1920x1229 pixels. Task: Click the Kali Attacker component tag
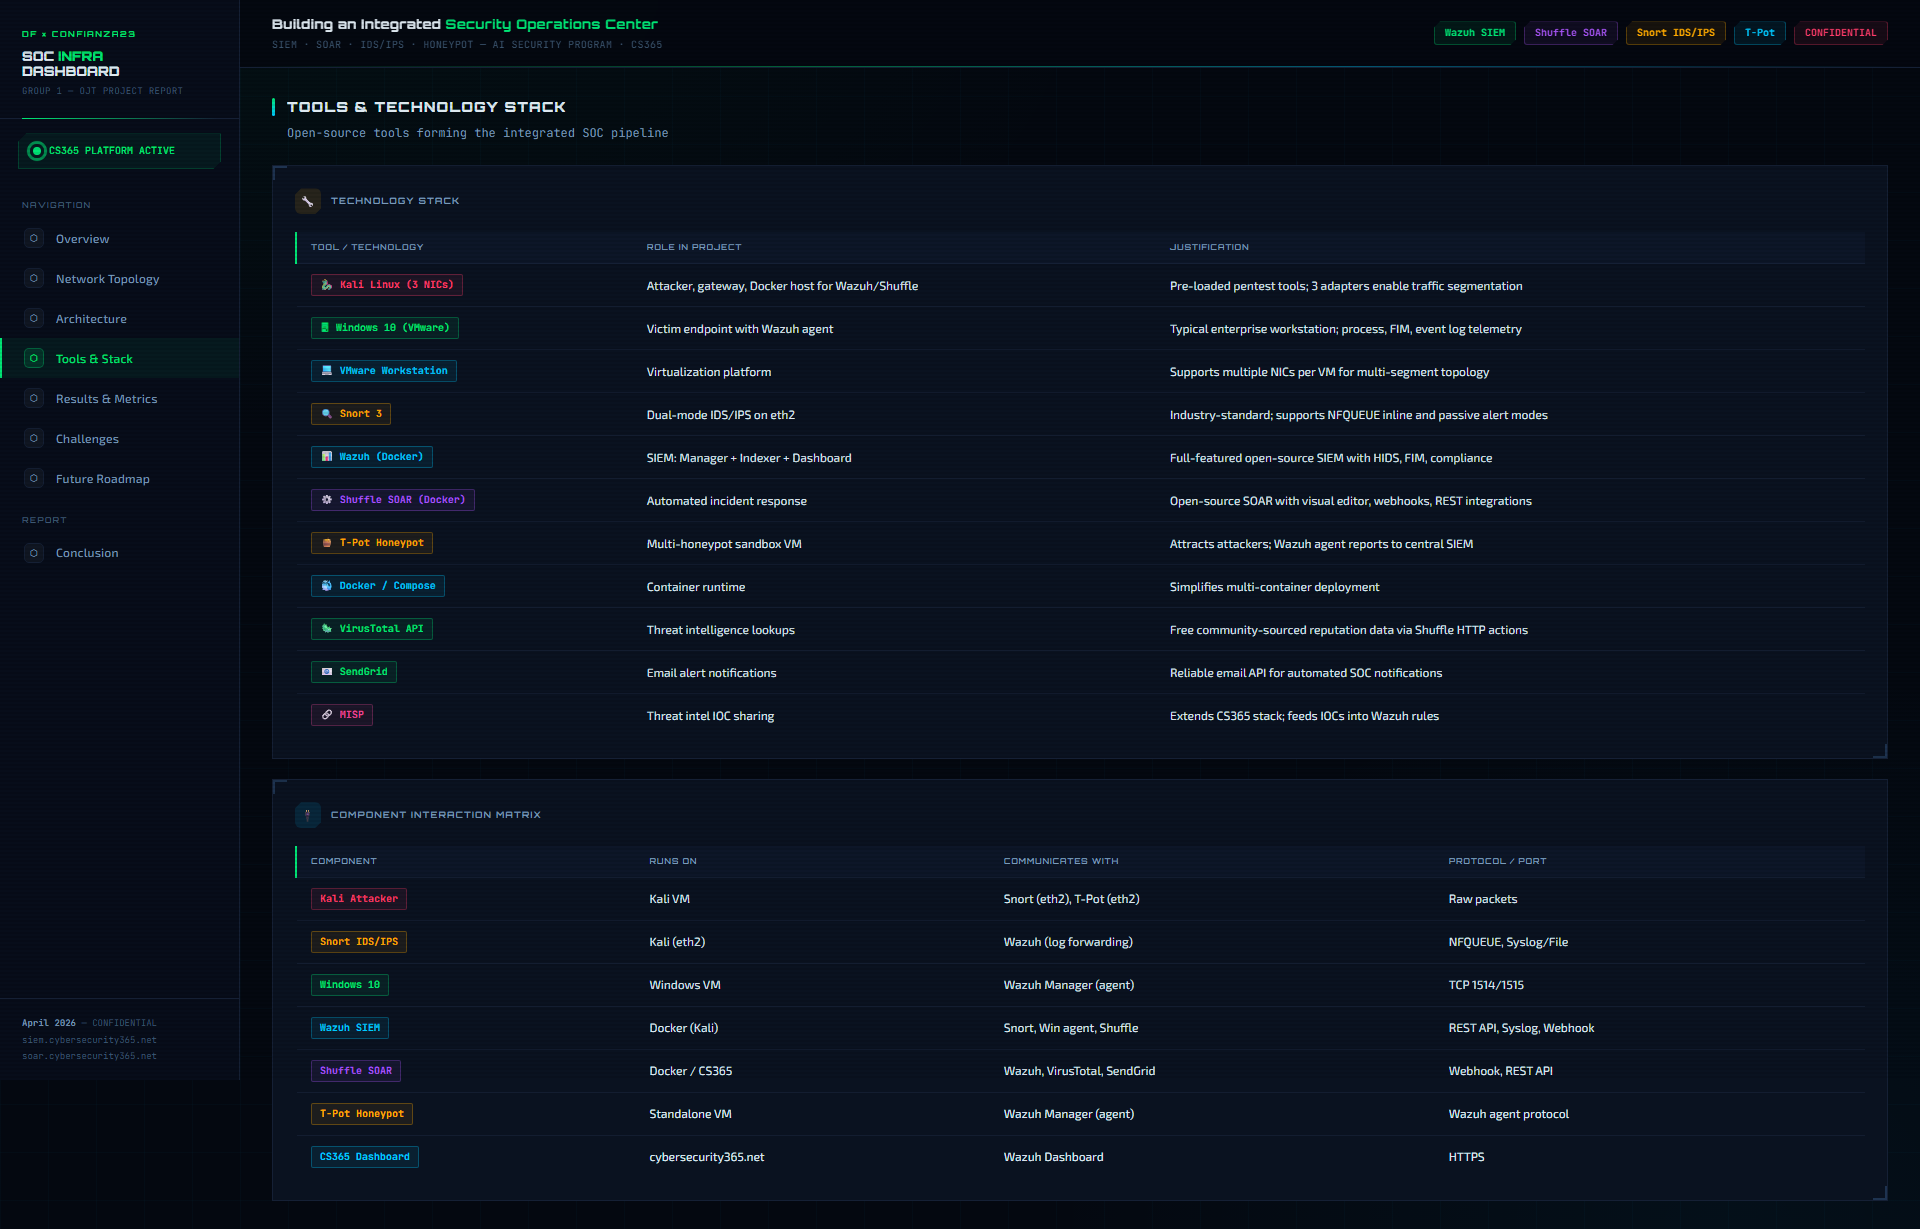[x=358, y=899]
